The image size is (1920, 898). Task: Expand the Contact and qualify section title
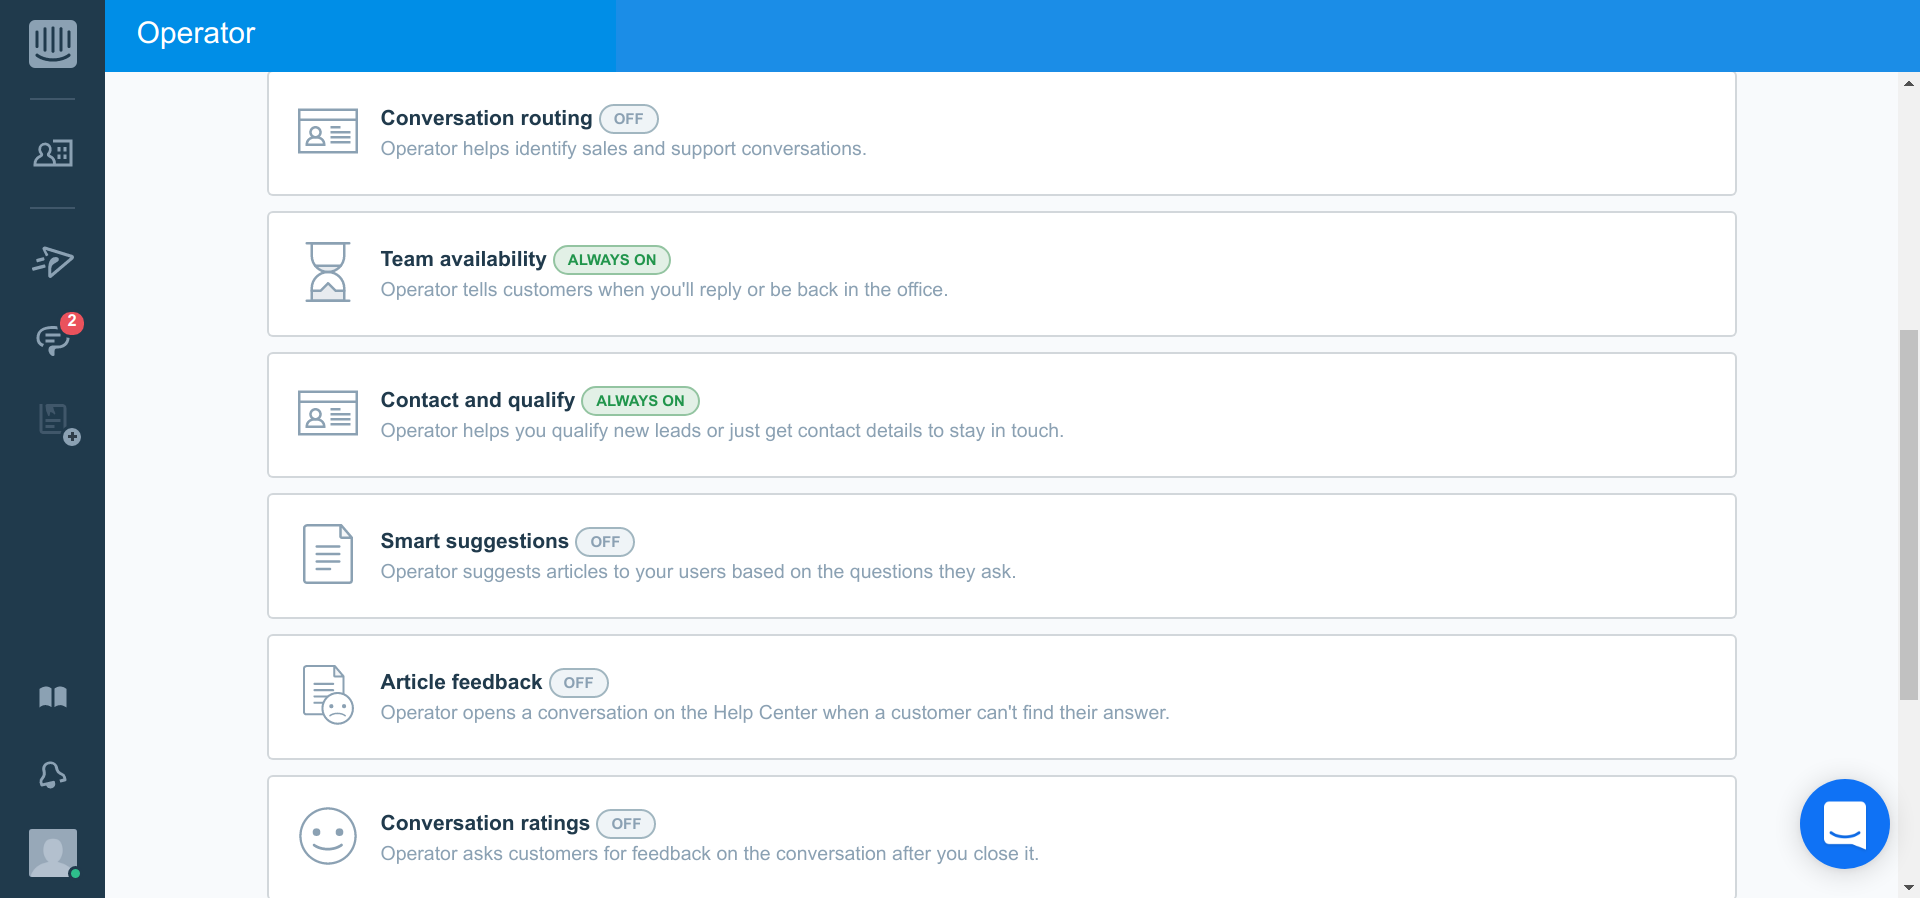coord(477,400)
